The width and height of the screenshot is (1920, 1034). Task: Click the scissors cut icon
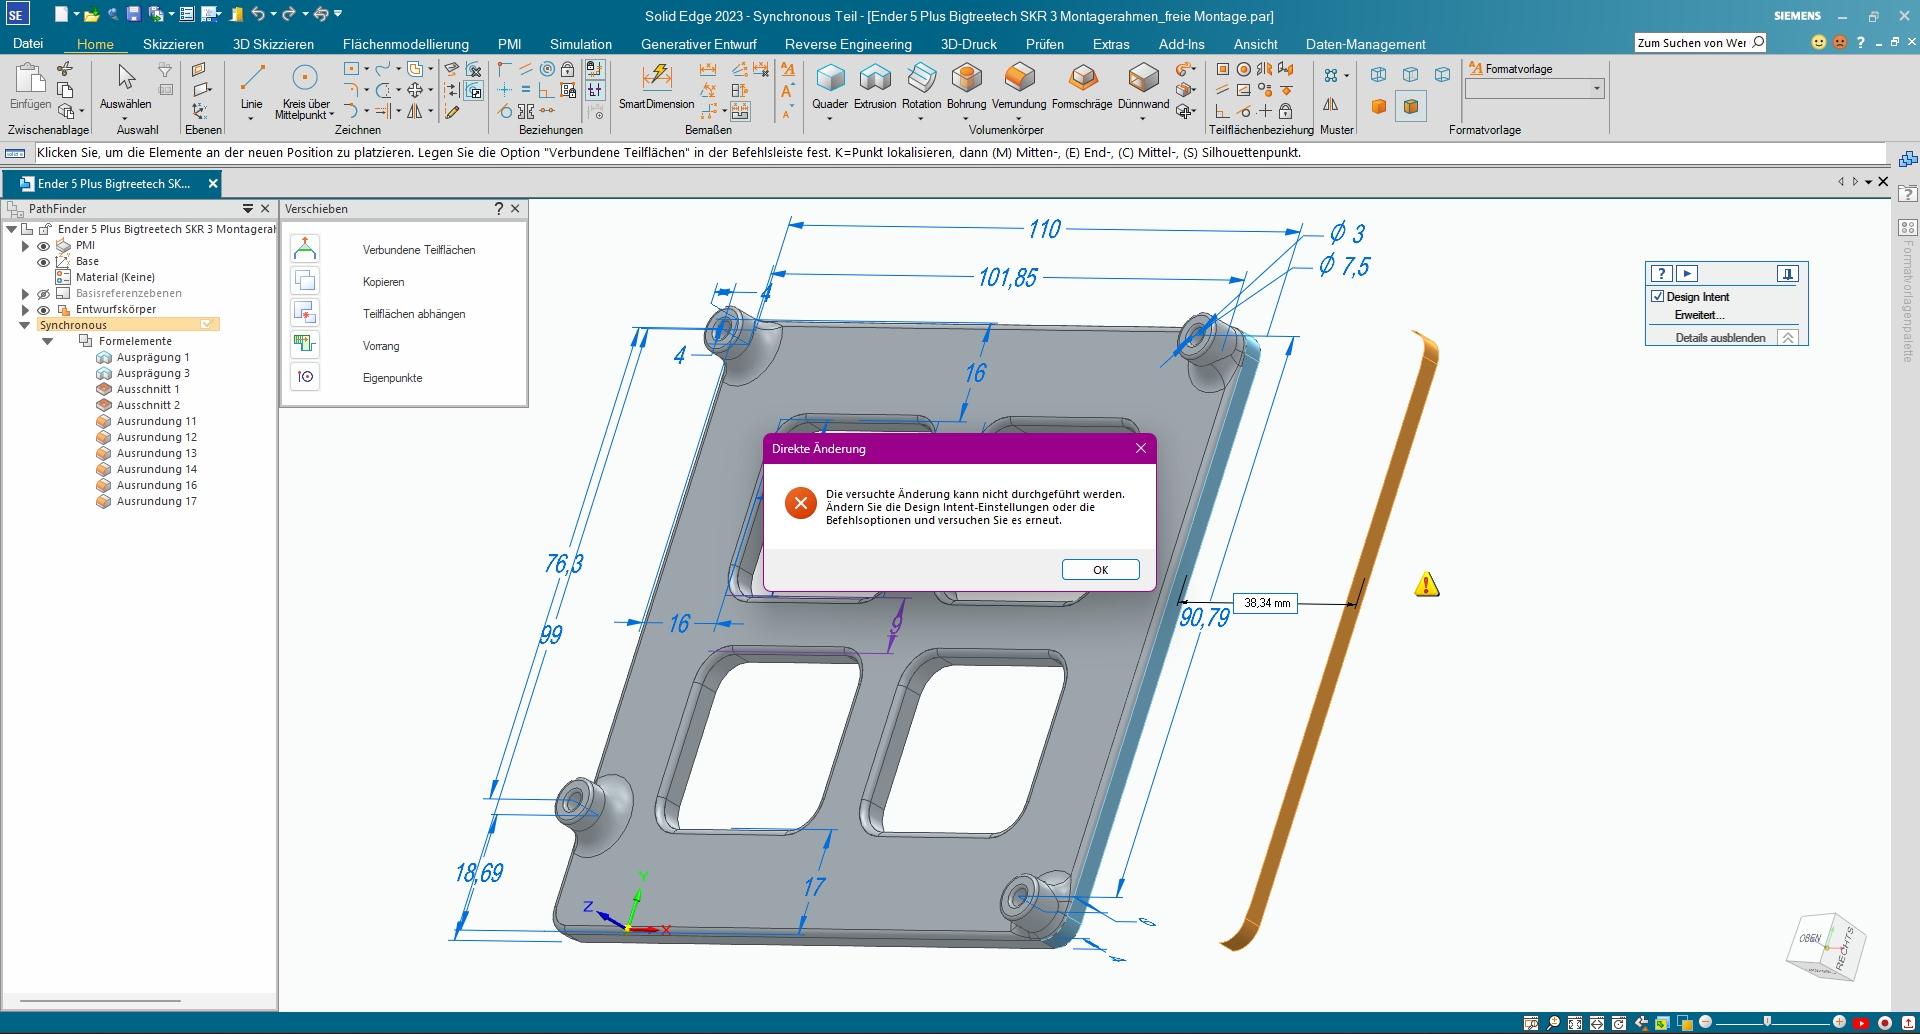pos(65,68)
